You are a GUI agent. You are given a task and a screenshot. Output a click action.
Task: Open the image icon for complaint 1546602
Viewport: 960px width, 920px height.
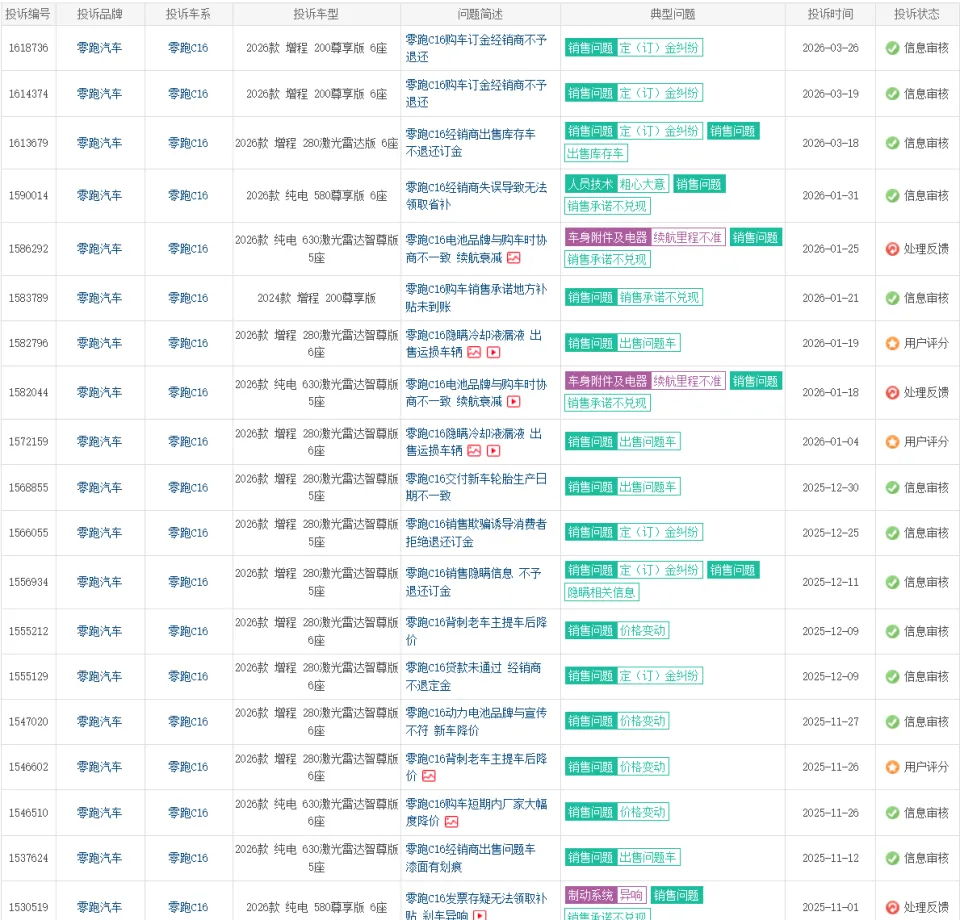tap(429, 776)
